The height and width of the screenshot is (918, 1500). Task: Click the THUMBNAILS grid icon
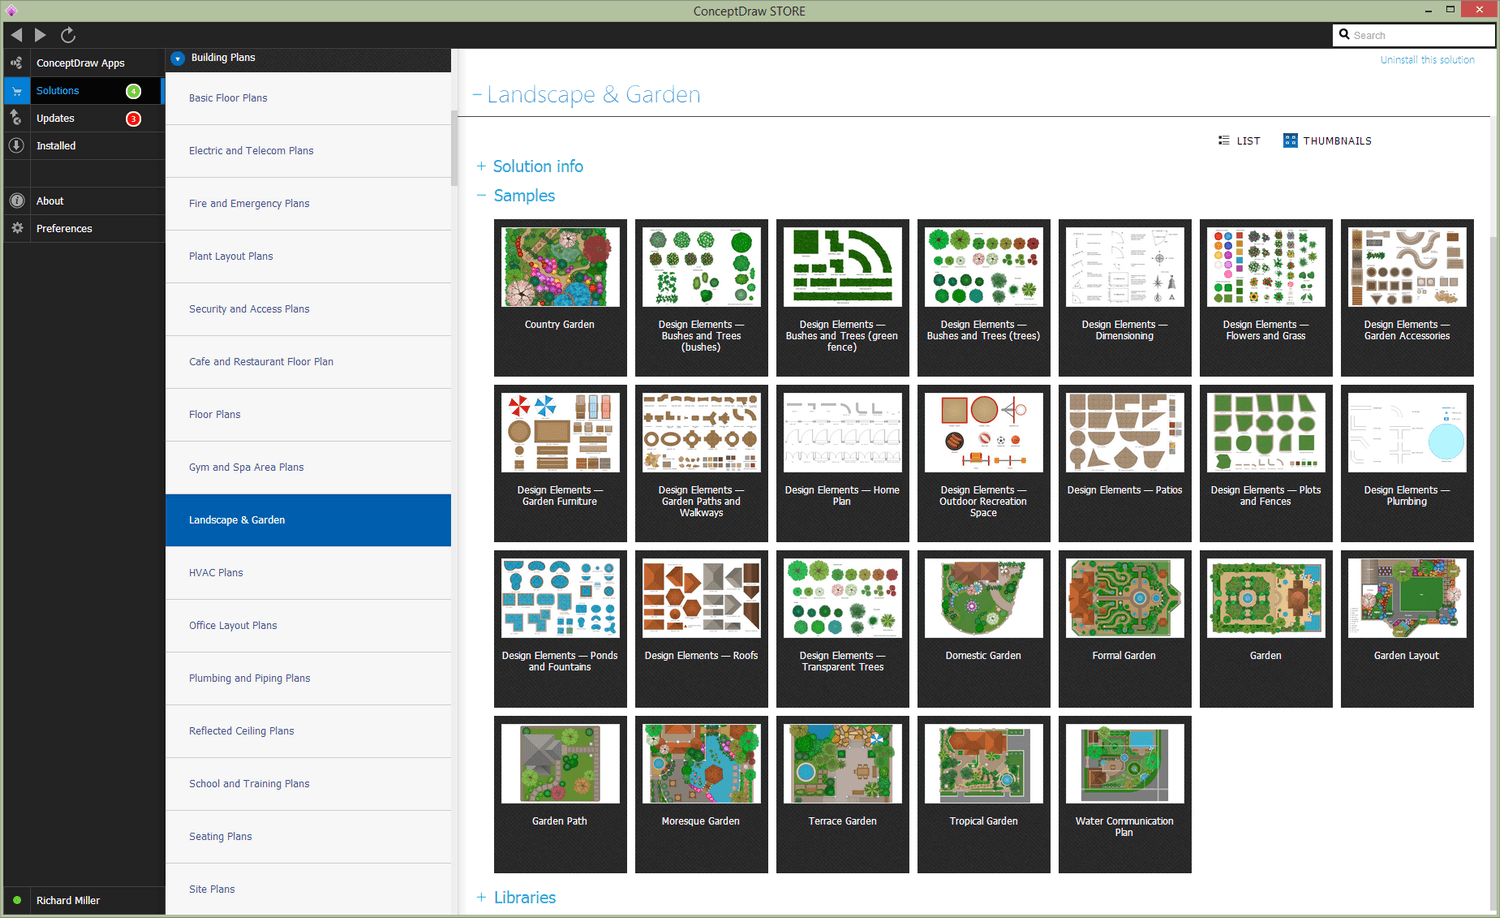pyautogui.click(x=1290, y=141)
